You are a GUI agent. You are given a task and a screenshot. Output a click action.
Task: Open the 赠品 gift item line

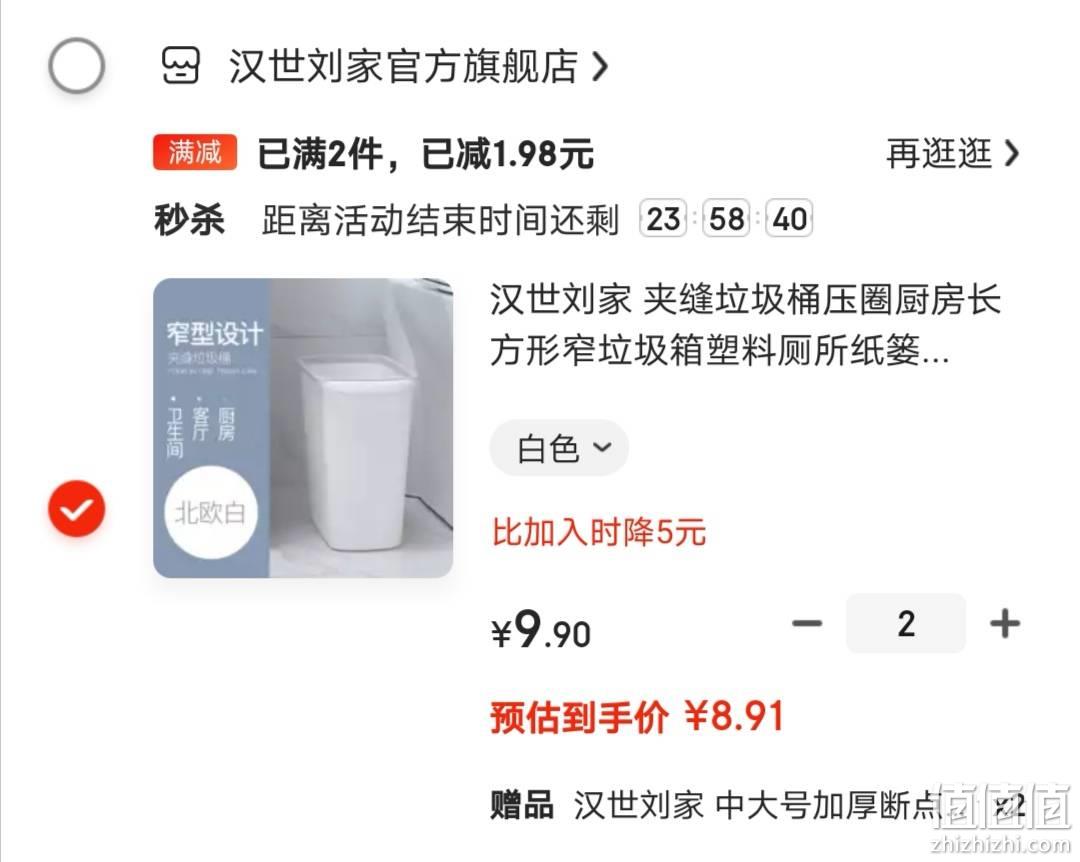pos(757,805)
